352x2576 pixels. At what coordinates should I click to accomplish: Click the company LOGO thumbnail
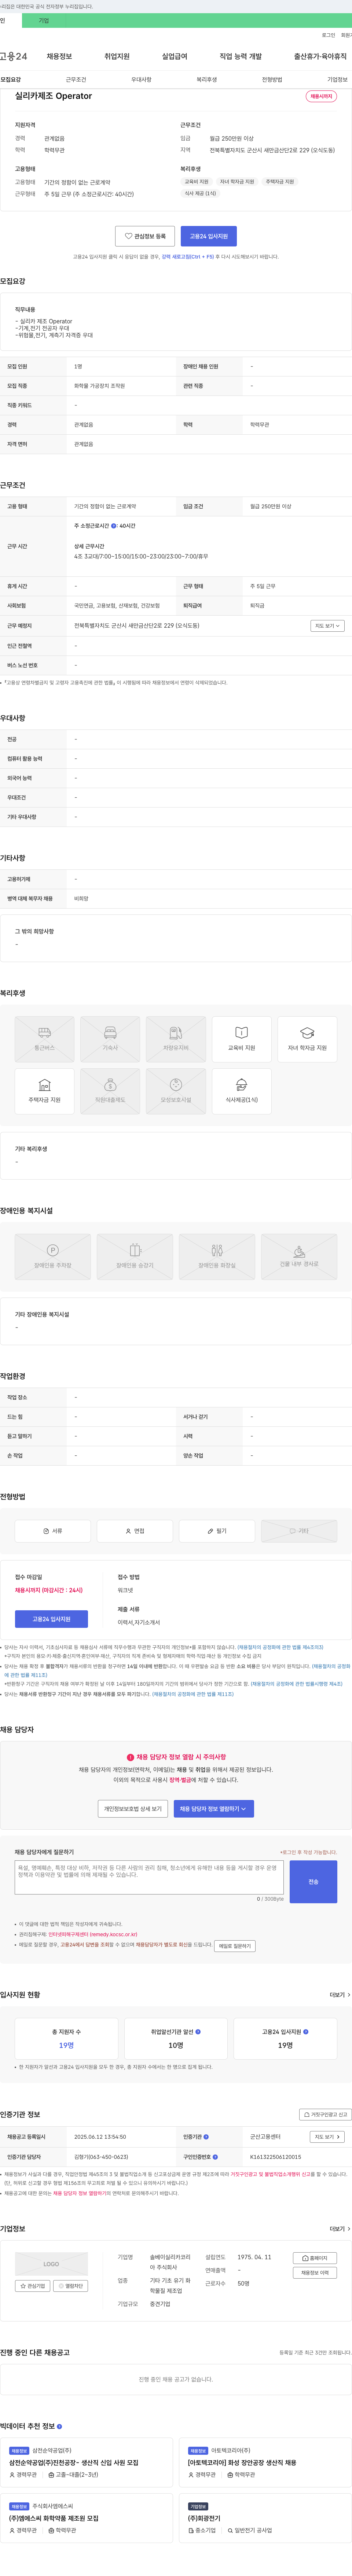51,2264
